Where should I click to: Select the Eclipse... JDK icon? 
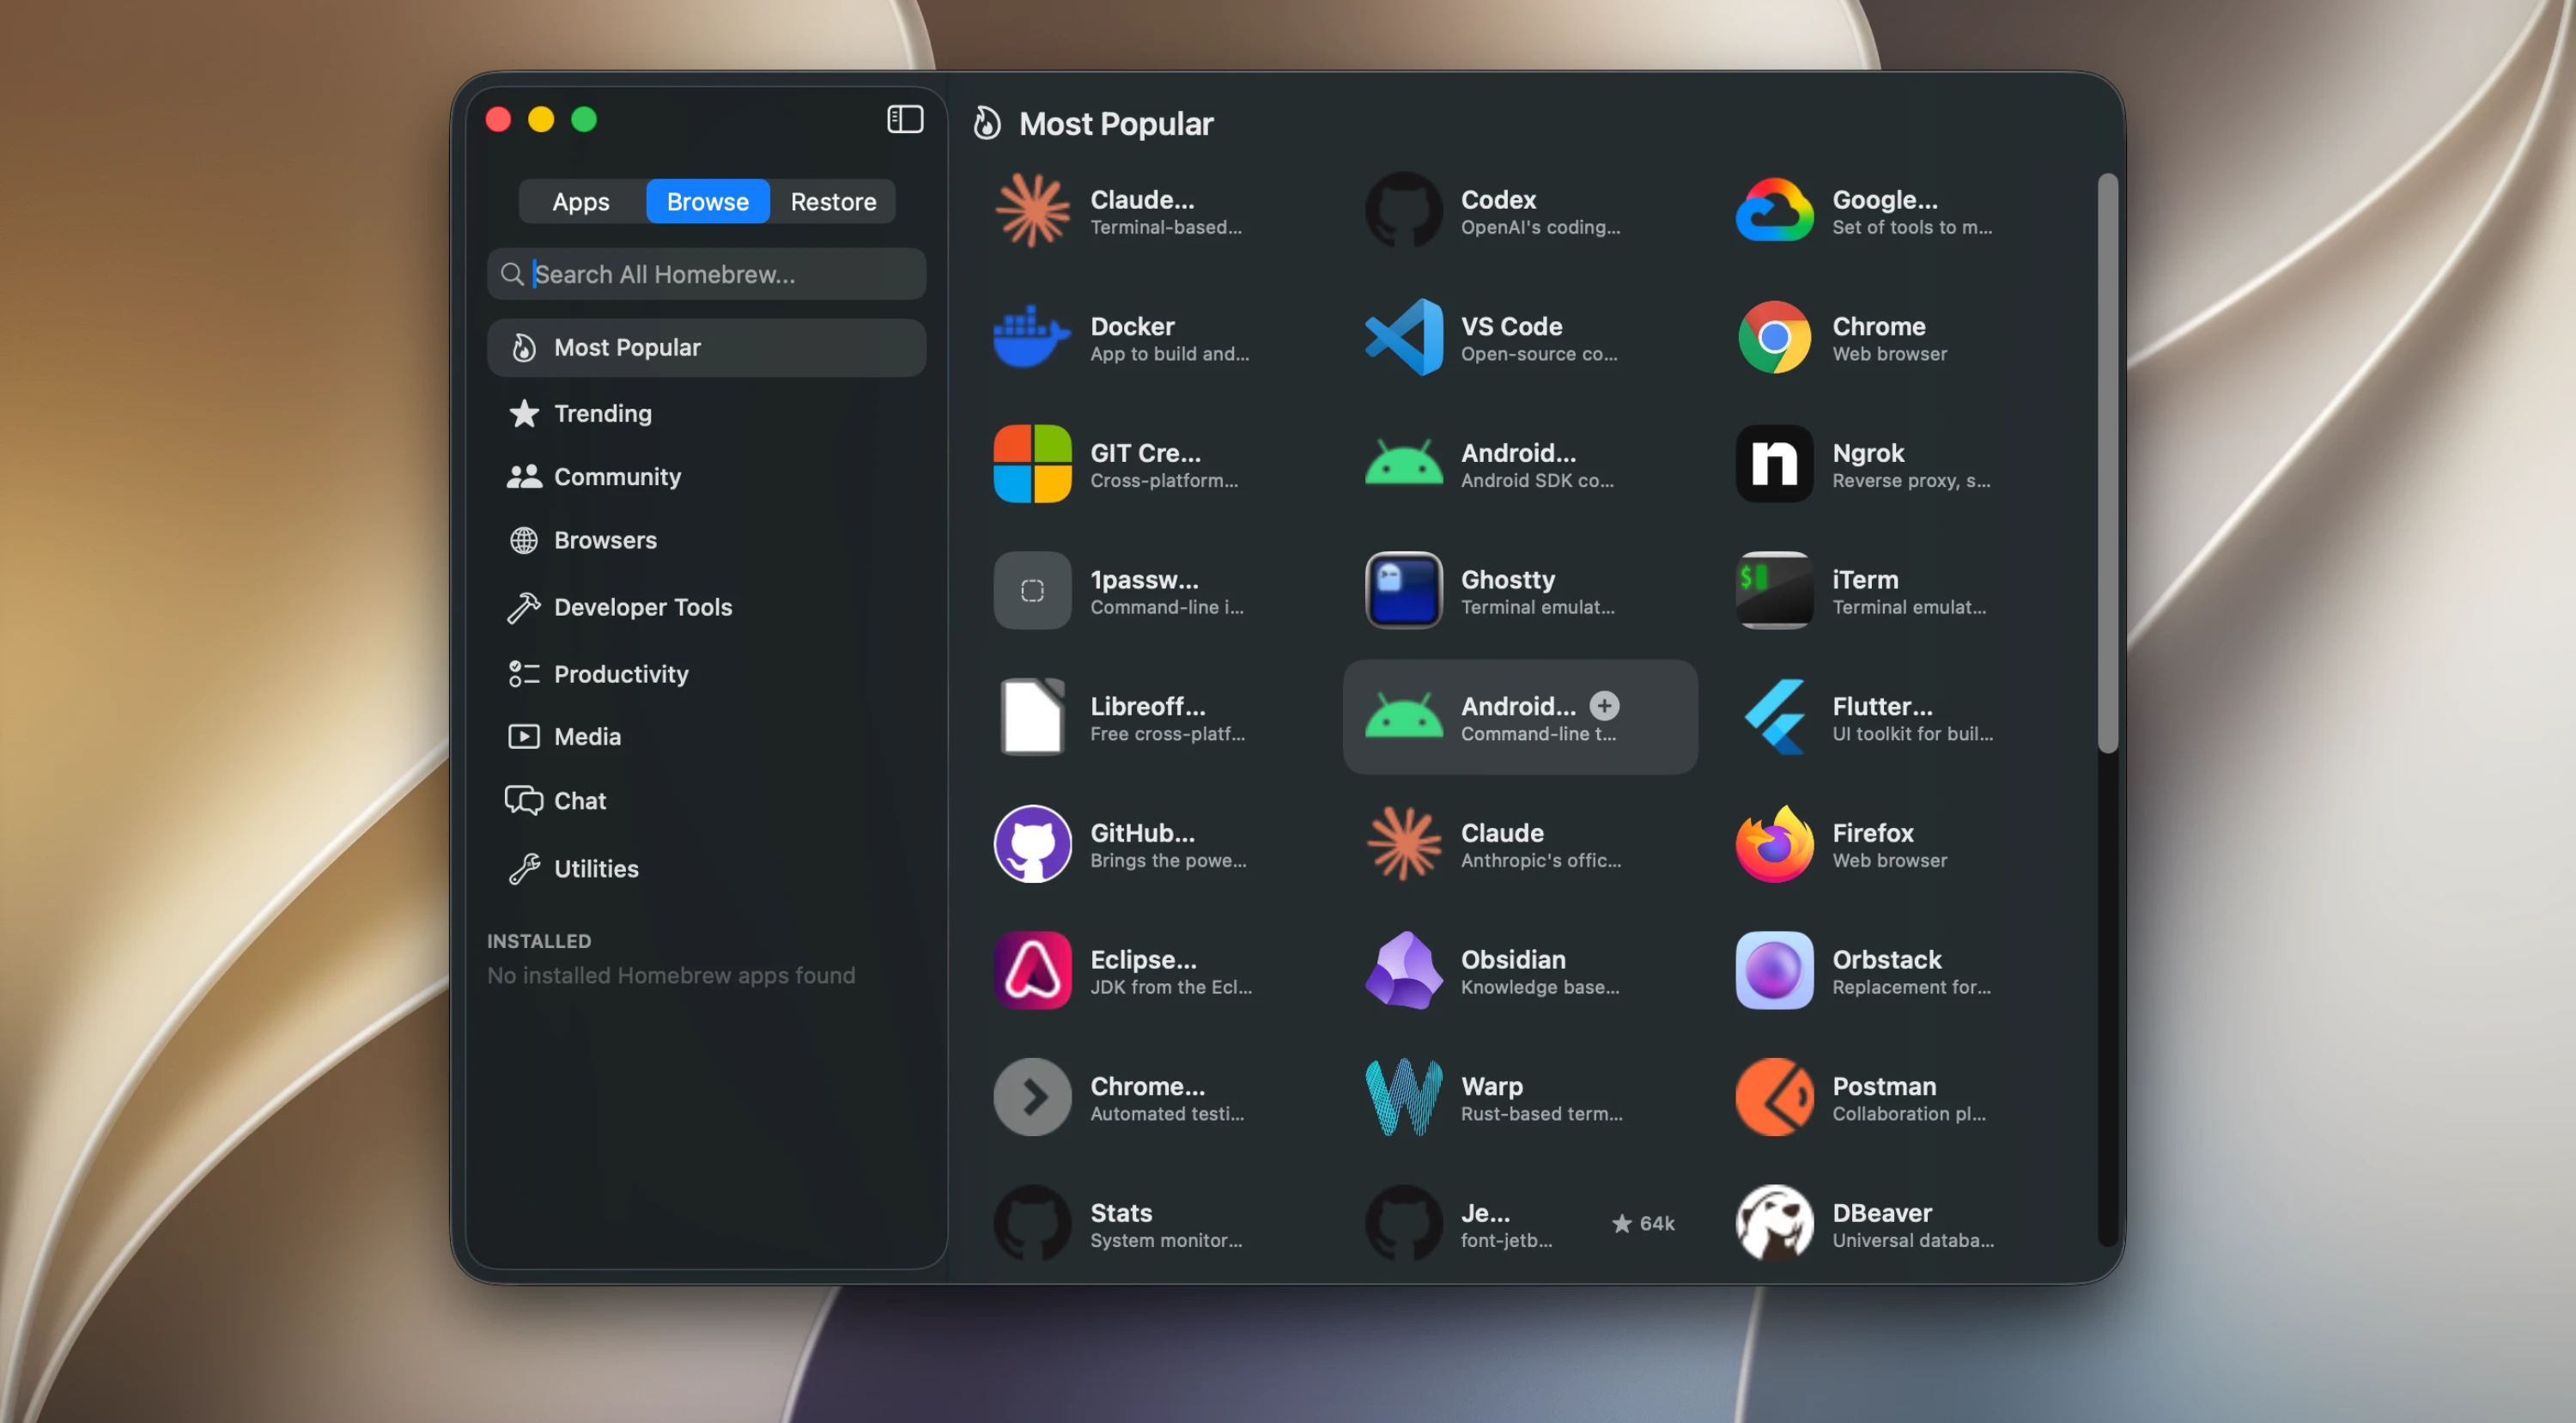click(x=1032, y=971)
